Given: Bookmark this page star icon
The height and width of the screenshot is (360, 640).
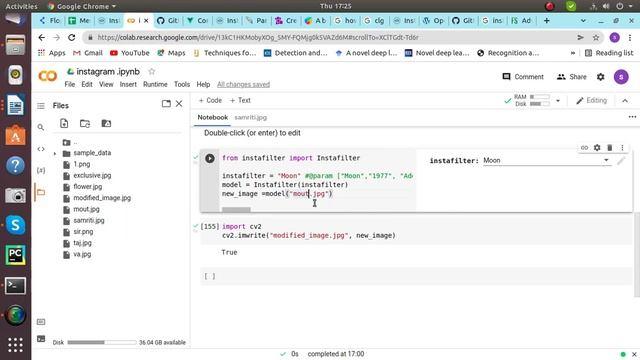Looking at the screenshot, I should tap(596, 38).
